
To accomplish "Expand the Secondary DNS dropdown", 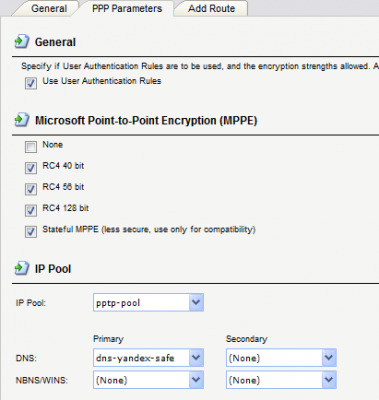I will click(329, 358).
